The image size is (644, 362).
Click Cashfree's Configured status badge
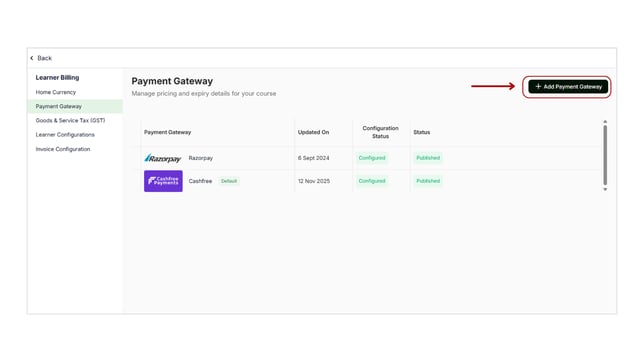372,181
